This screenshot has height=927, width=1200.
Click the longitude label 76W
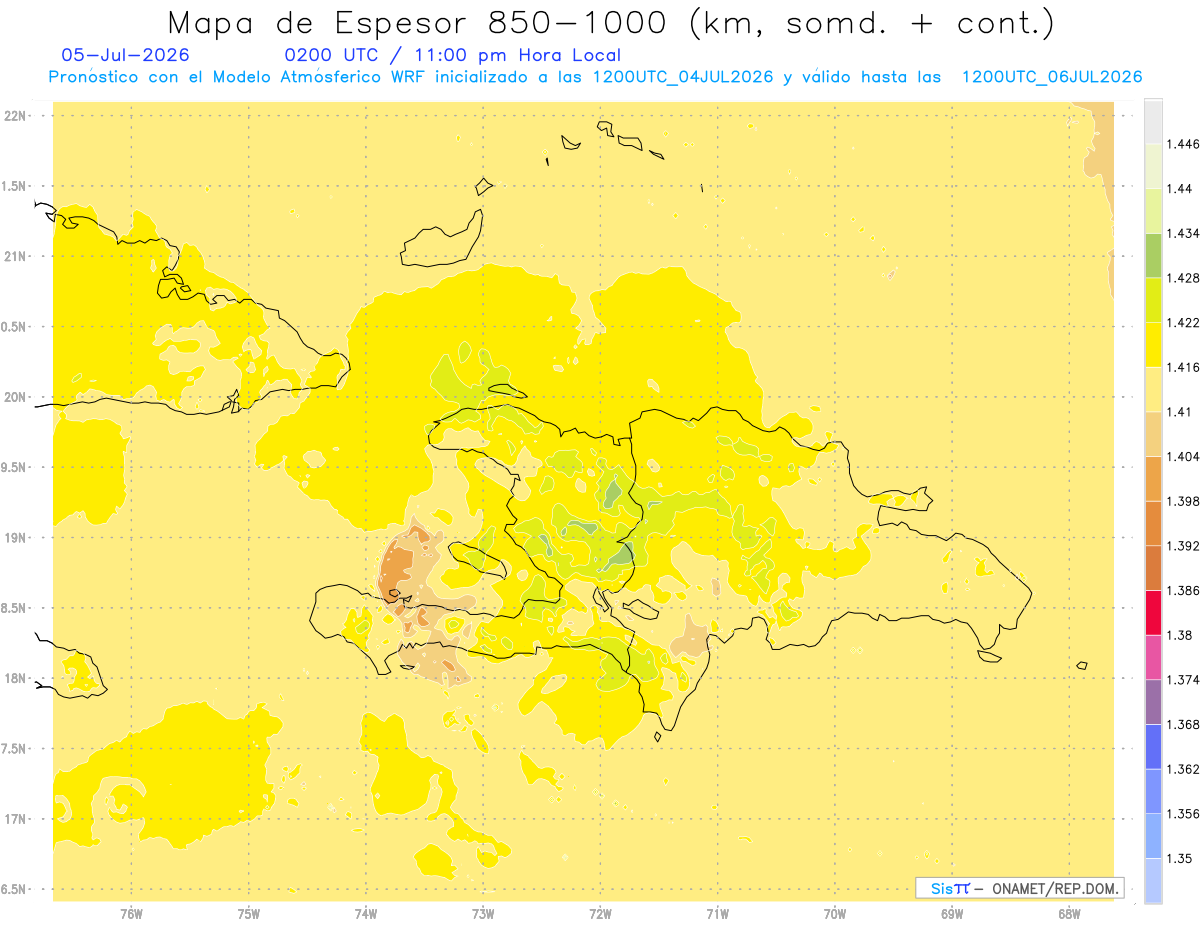(x=131, y=913)
